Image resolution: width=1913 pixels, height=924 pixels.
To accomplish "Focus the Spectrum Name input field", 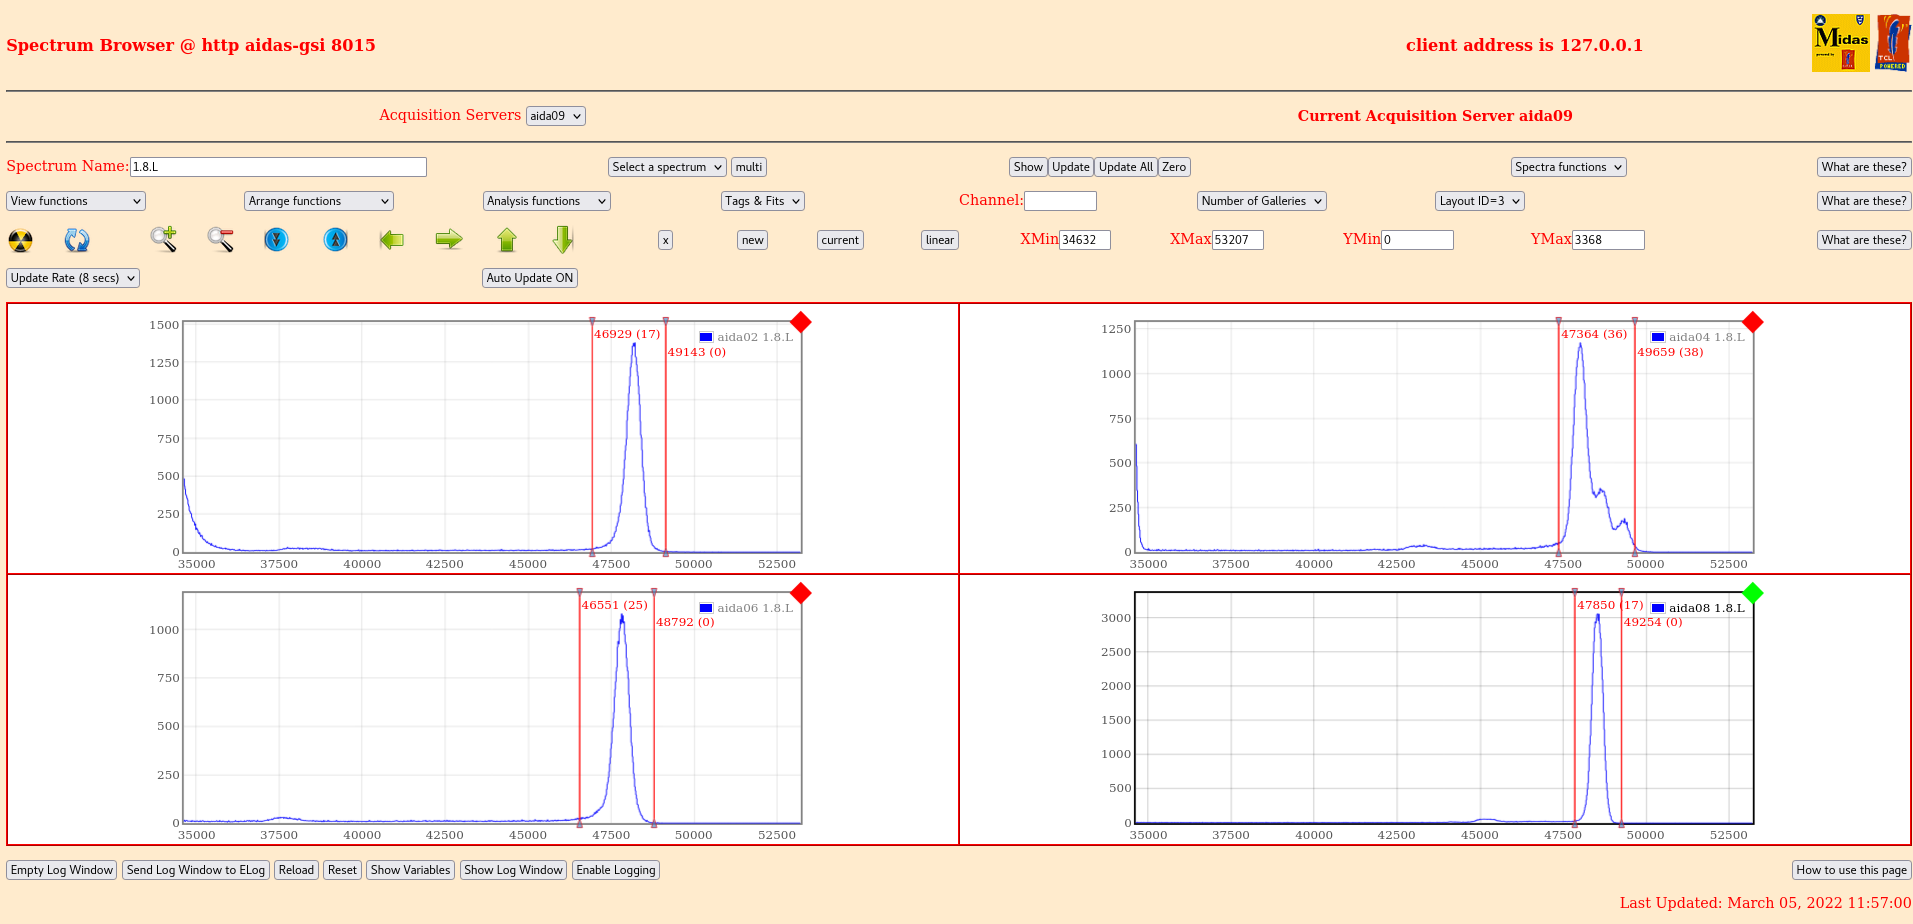I will point(278,167).
